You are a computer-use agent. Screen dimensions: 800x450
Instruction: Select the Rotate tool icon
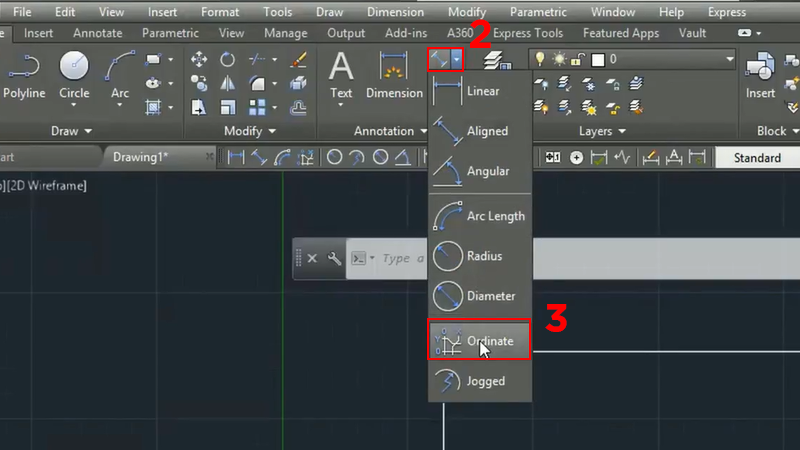[228, 59]
